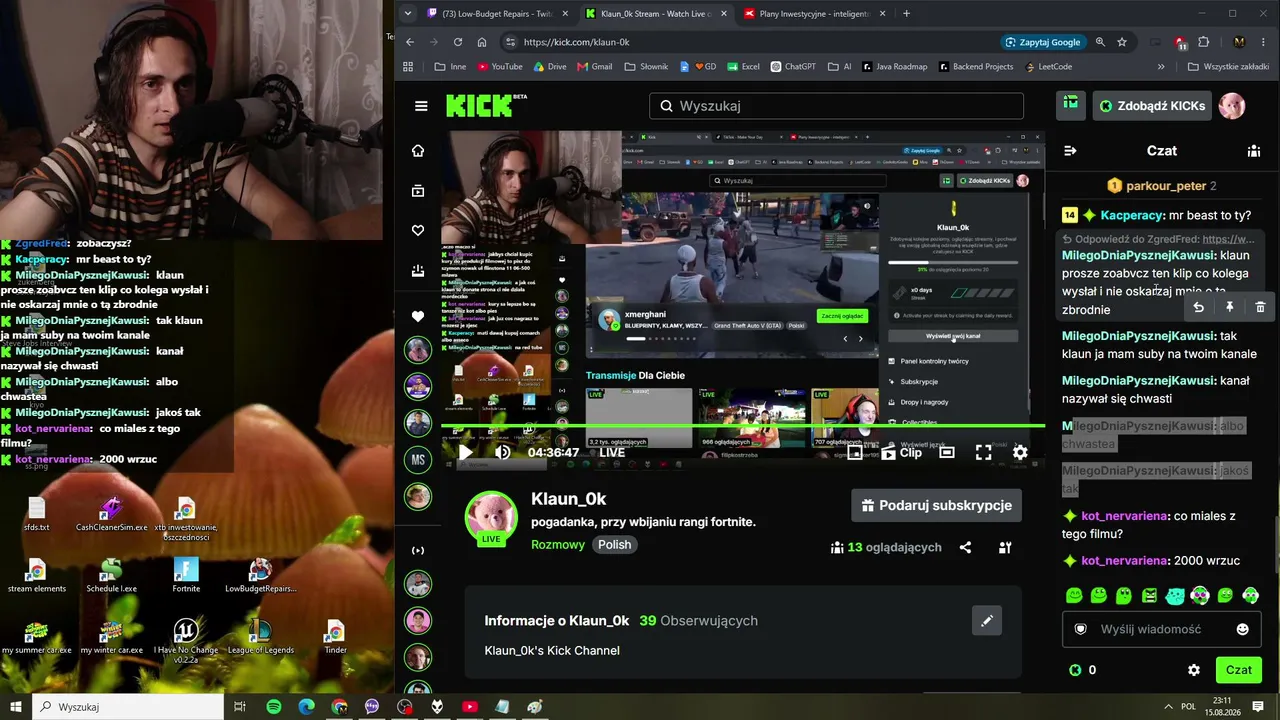Open chat identity shield icon
Image resolution: width=1280 pixels, height=720 pixels.
tap(1080, 629)
